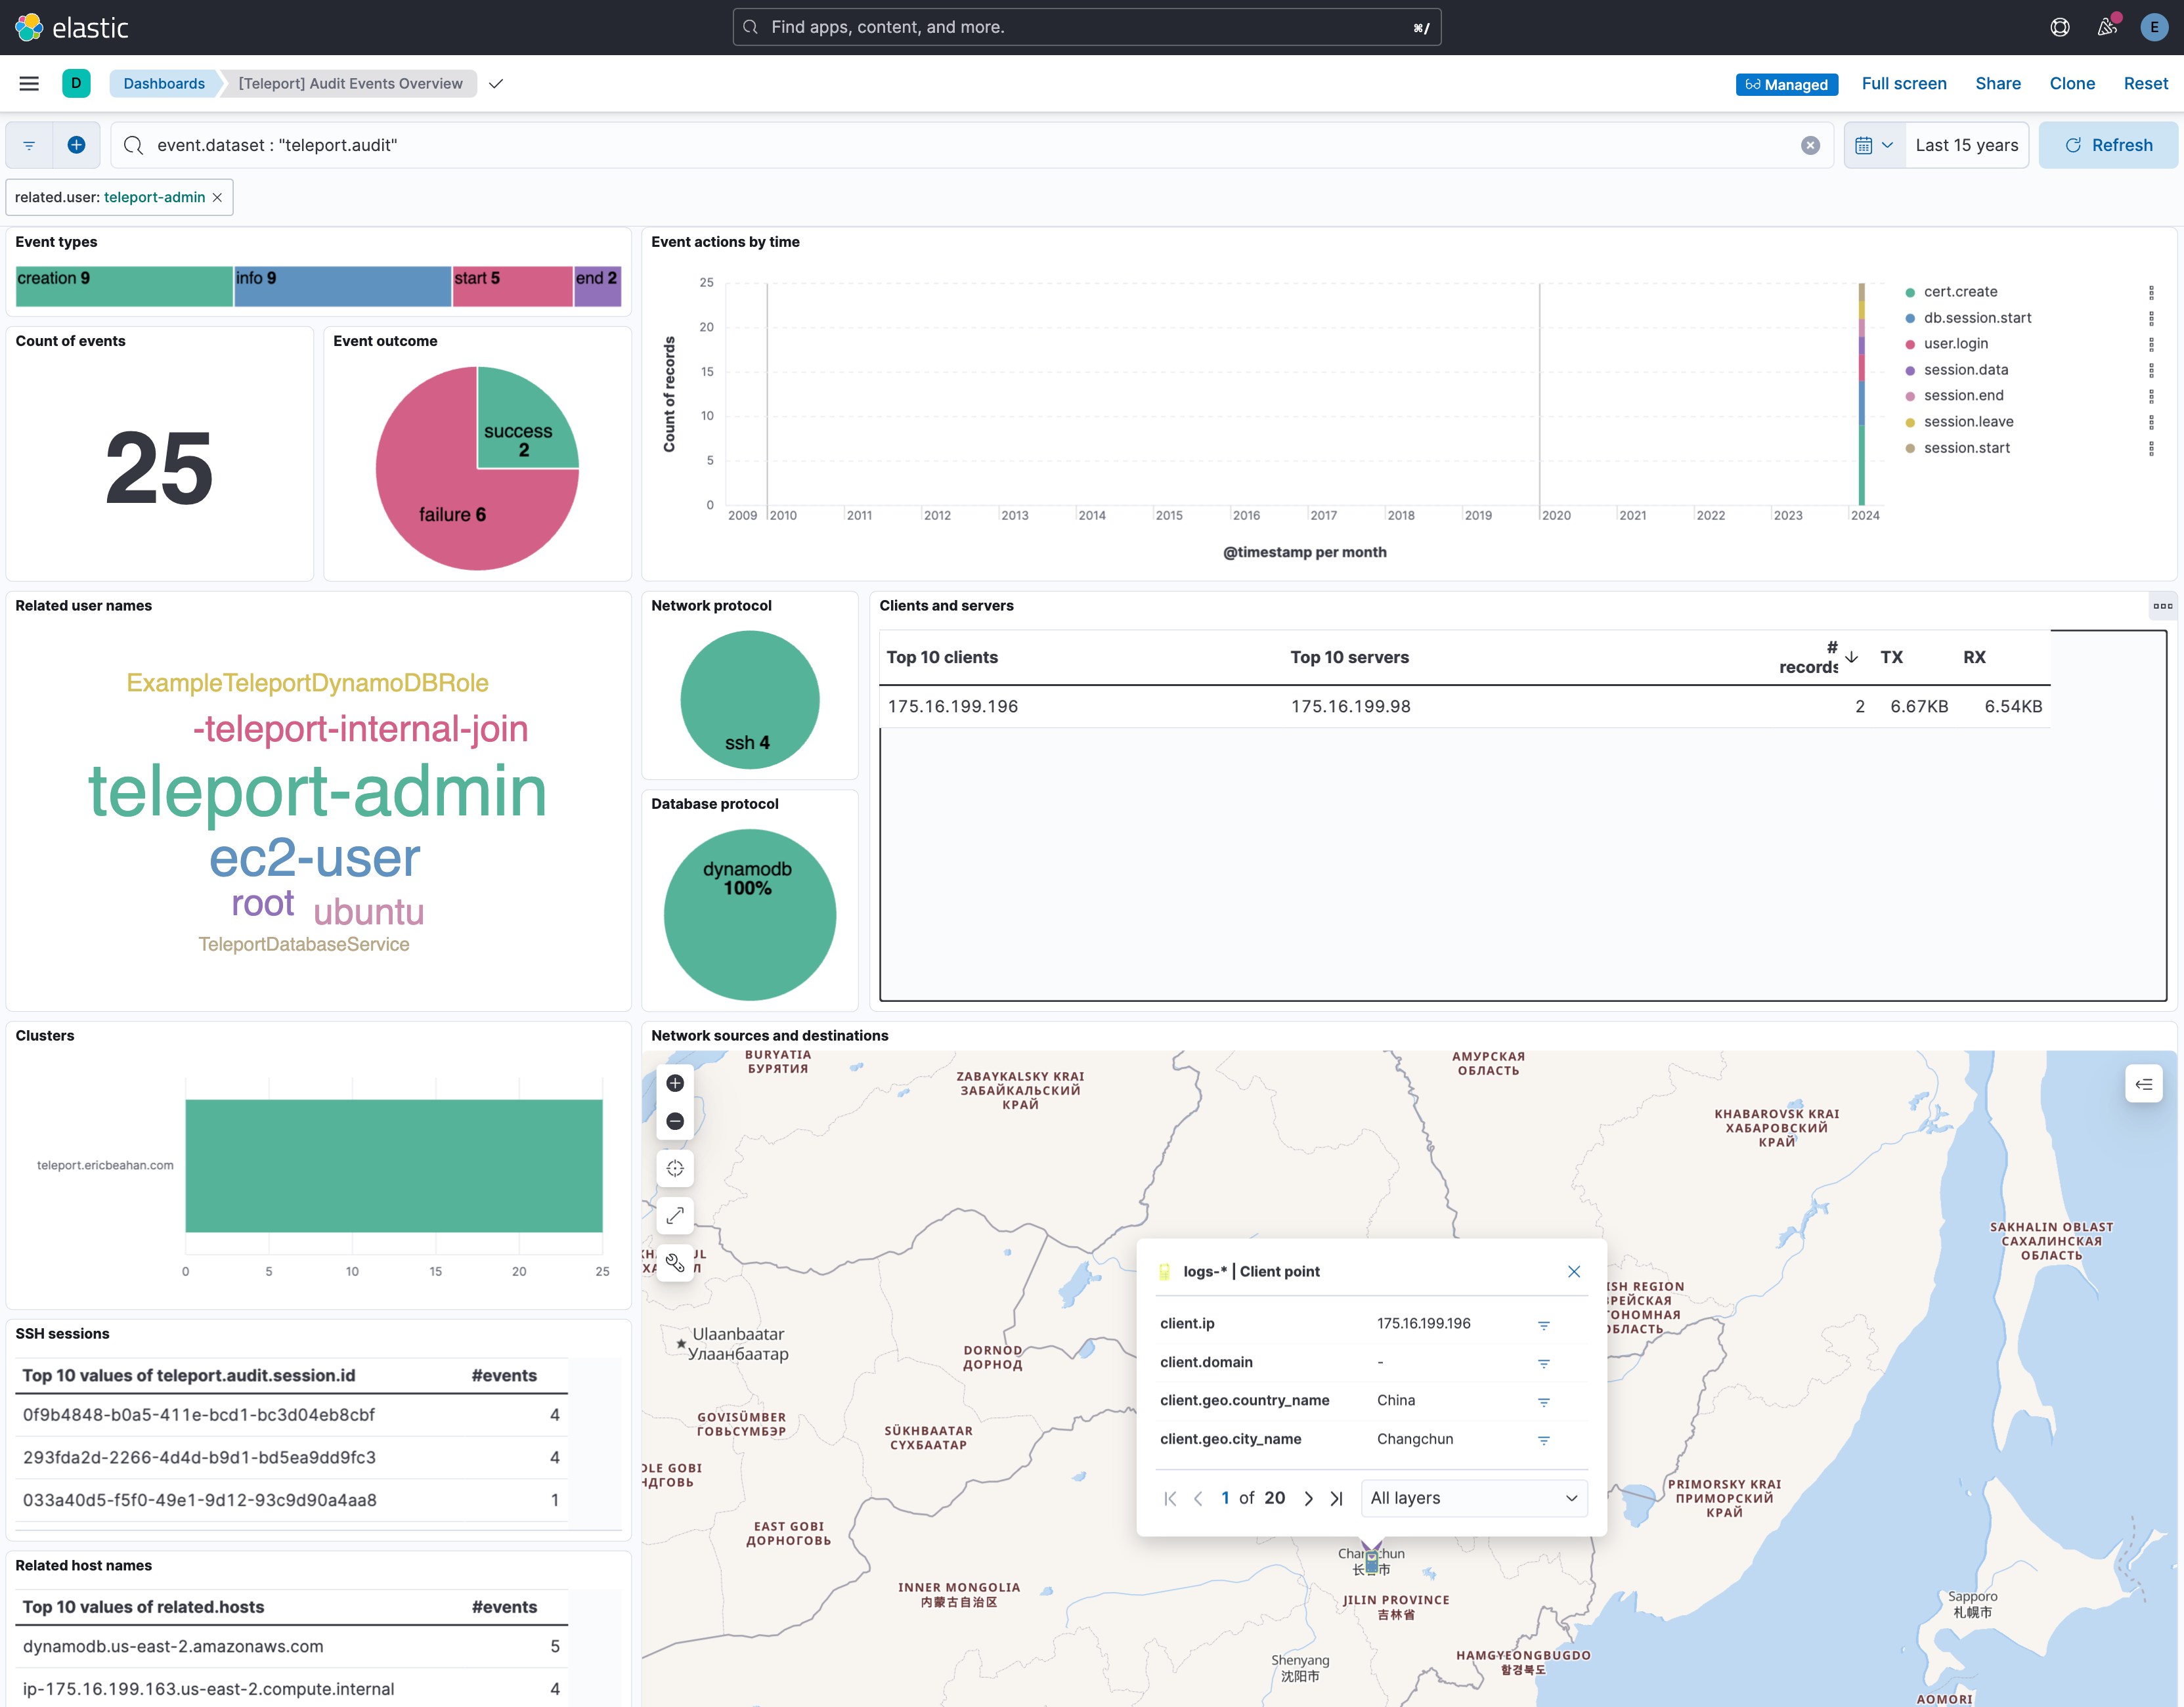Open the newsfeed notifications icon
Image resolution: width=2184 pixels, height=1707 pixels.
pos(2107,27)
